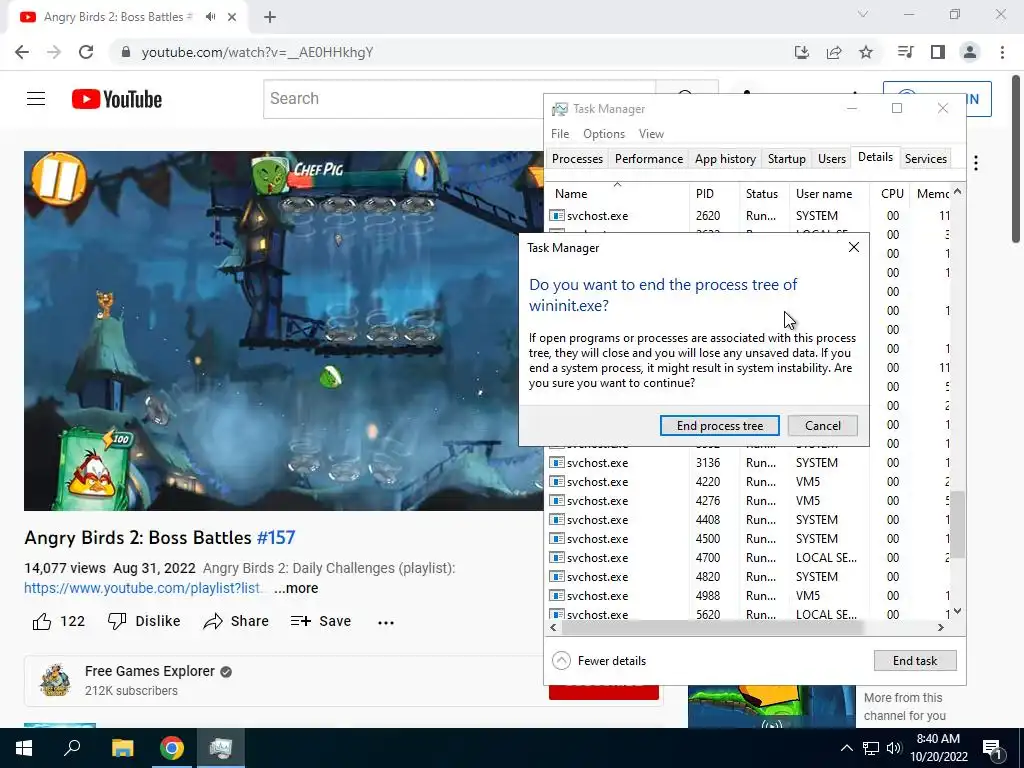1024x768 pixels.
Task: Click Task Manager horizontal scrollbar thumb
Action: point(712,628)
